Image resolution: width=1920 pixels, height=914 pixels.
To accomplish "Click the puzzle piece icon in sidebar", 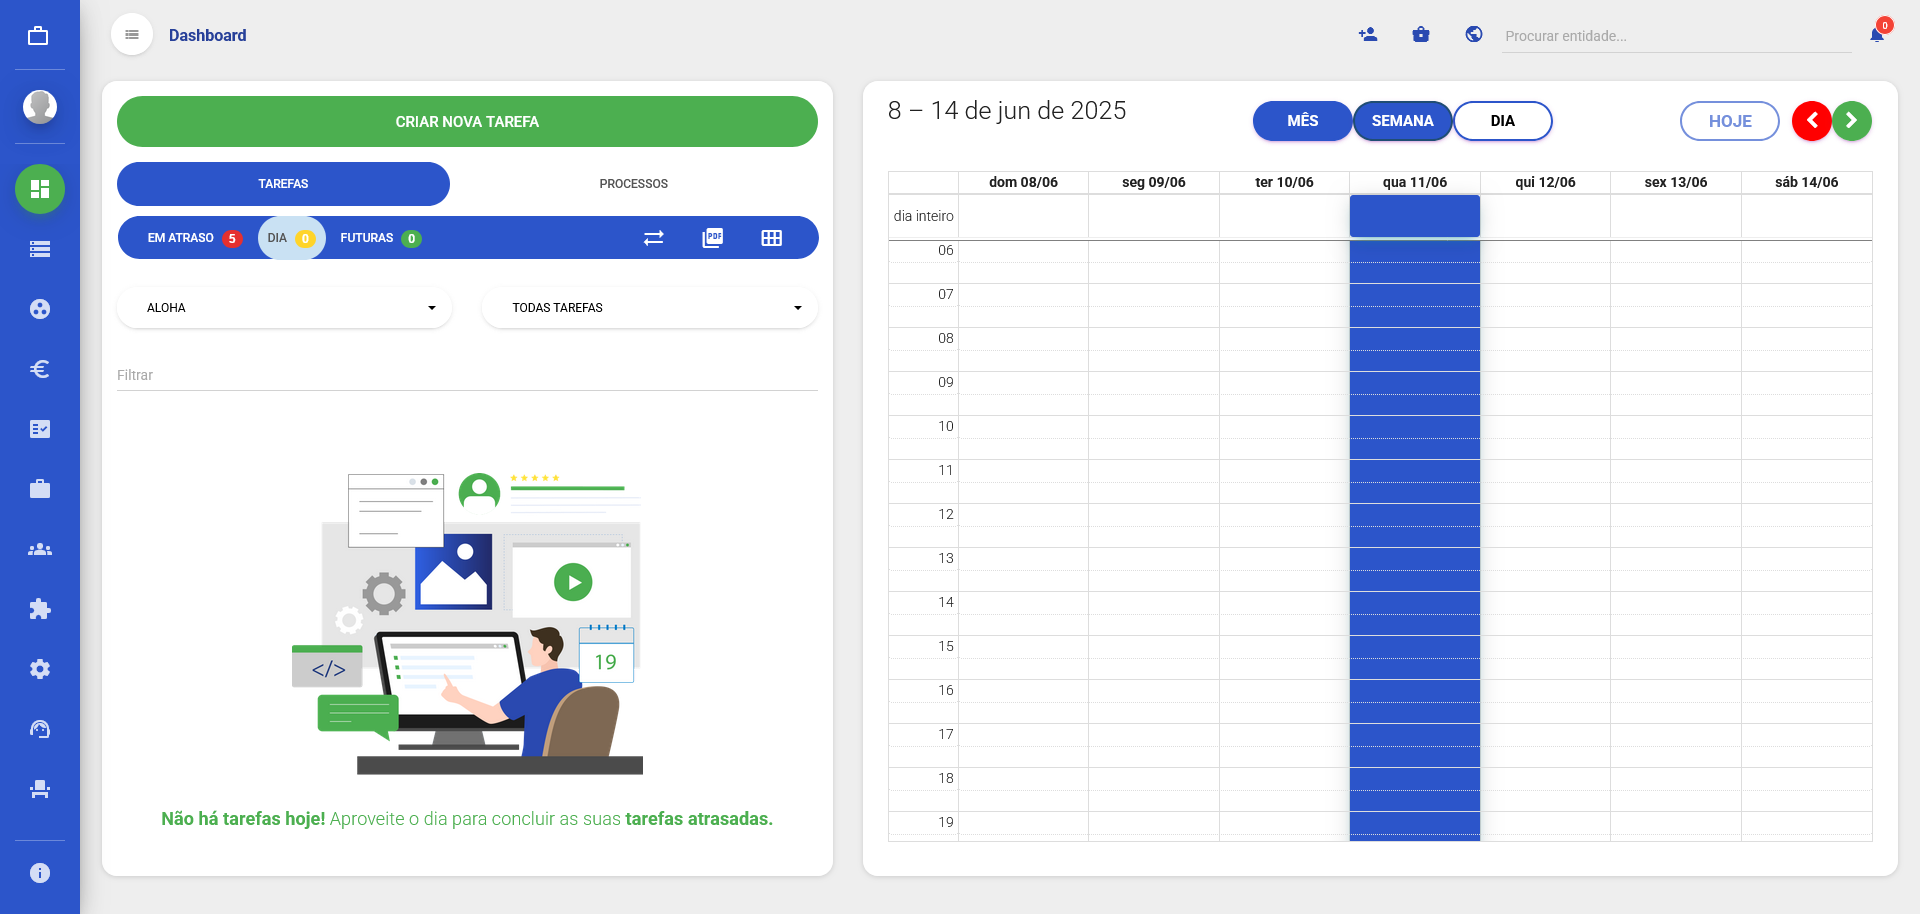I will pyautogui.click(x=40, y=609).
